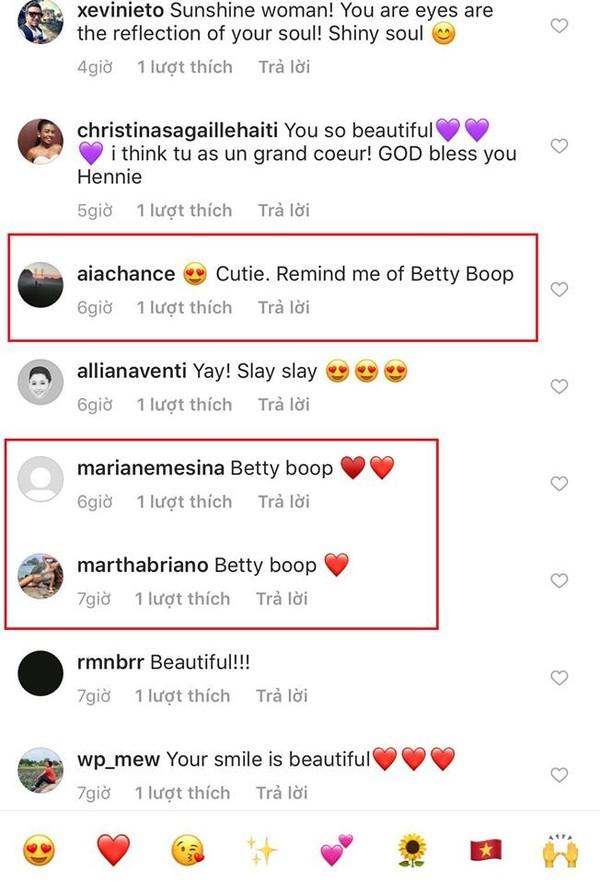Like marthabriano's Betty boop comment
This screenshot has height=883, width=600.
coord(557,580)
